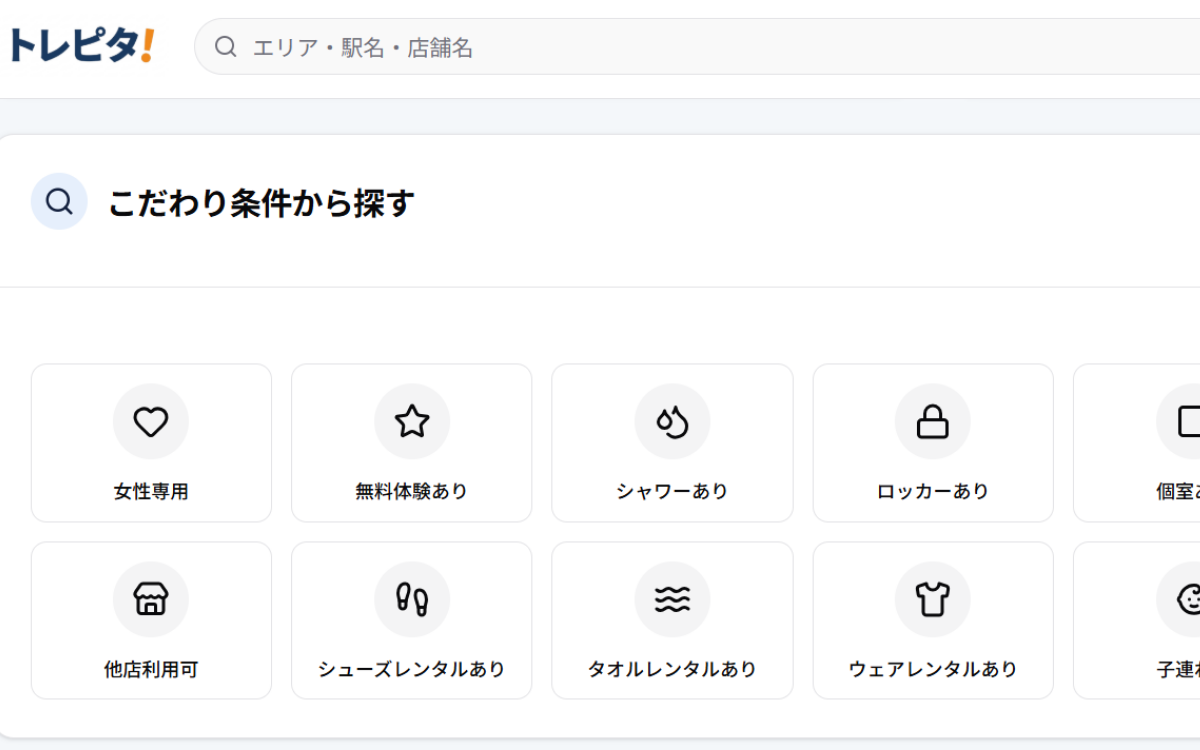Choose the 無料体験あり label
Viewport: 1200px width, 750px height.
pyautogui.click(x=412, y=491)
